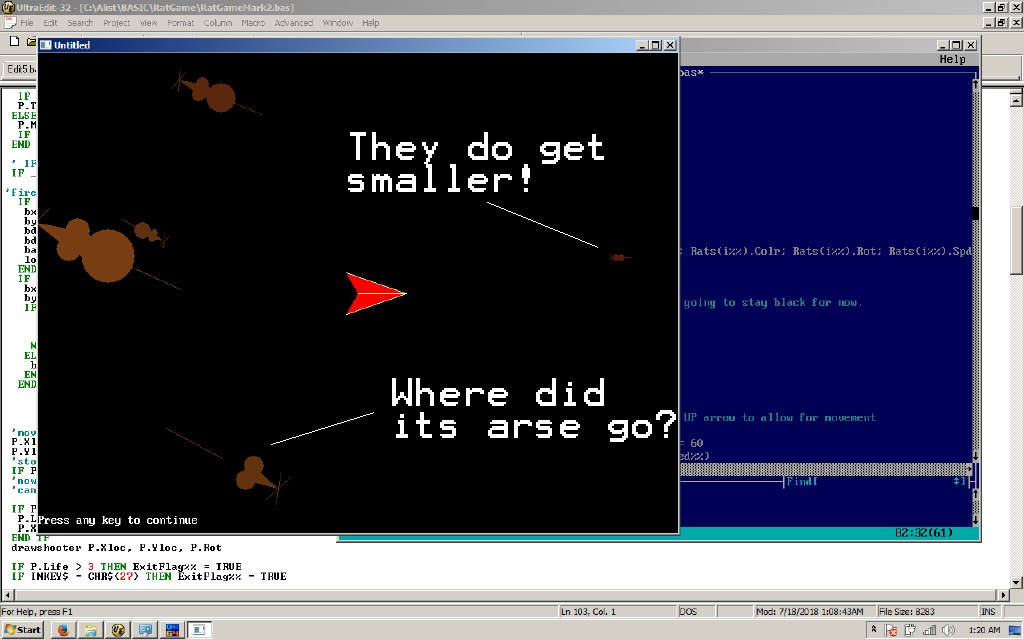The width and height of the screenshot is (1024, 640).
Task: Click the QB64 vertical scrollbar up arrow
Action: (975, 85)
